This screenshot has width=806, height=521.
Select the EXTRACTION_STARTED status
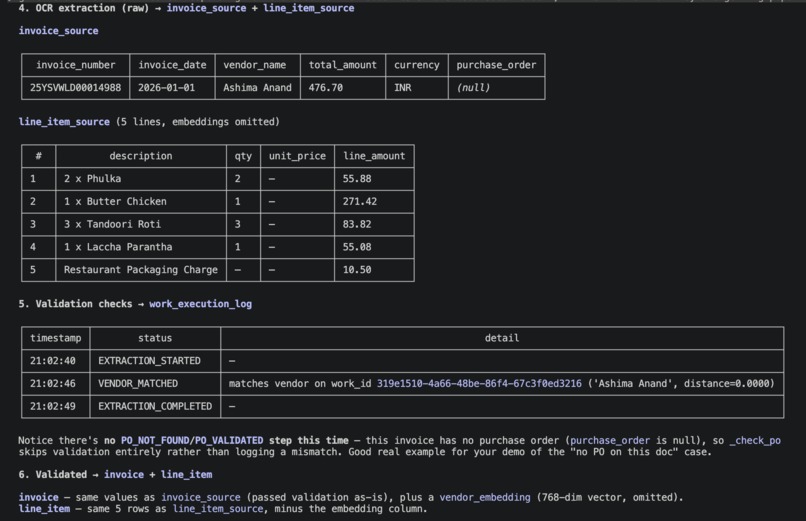[149, 361]
